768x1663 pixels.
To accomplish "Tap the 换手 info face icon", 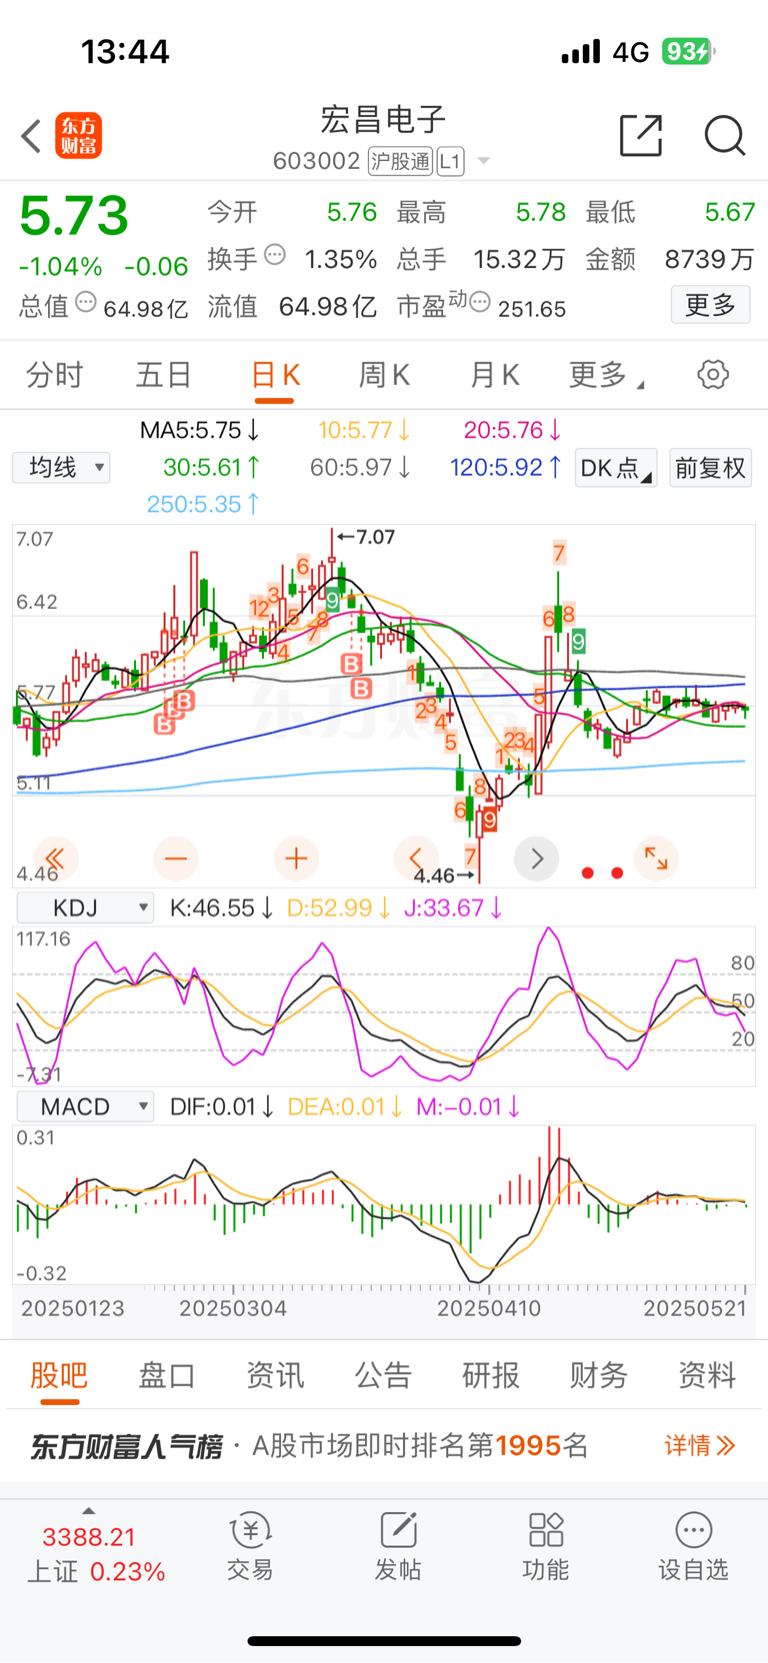I will pyautogui.click(x=275, y=255).
